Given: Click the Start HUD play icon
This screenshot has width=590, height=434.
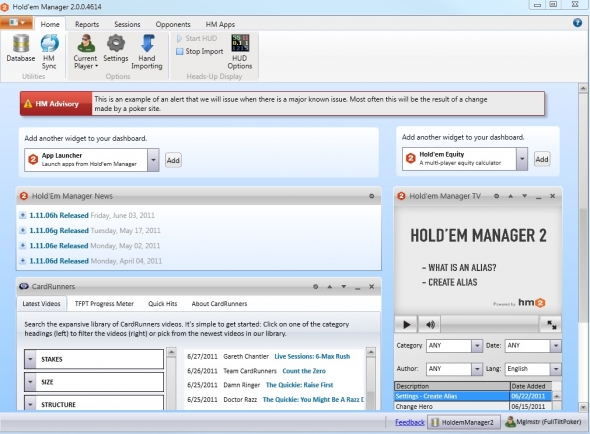Looking at the screenshot, I should click(179, 38).
